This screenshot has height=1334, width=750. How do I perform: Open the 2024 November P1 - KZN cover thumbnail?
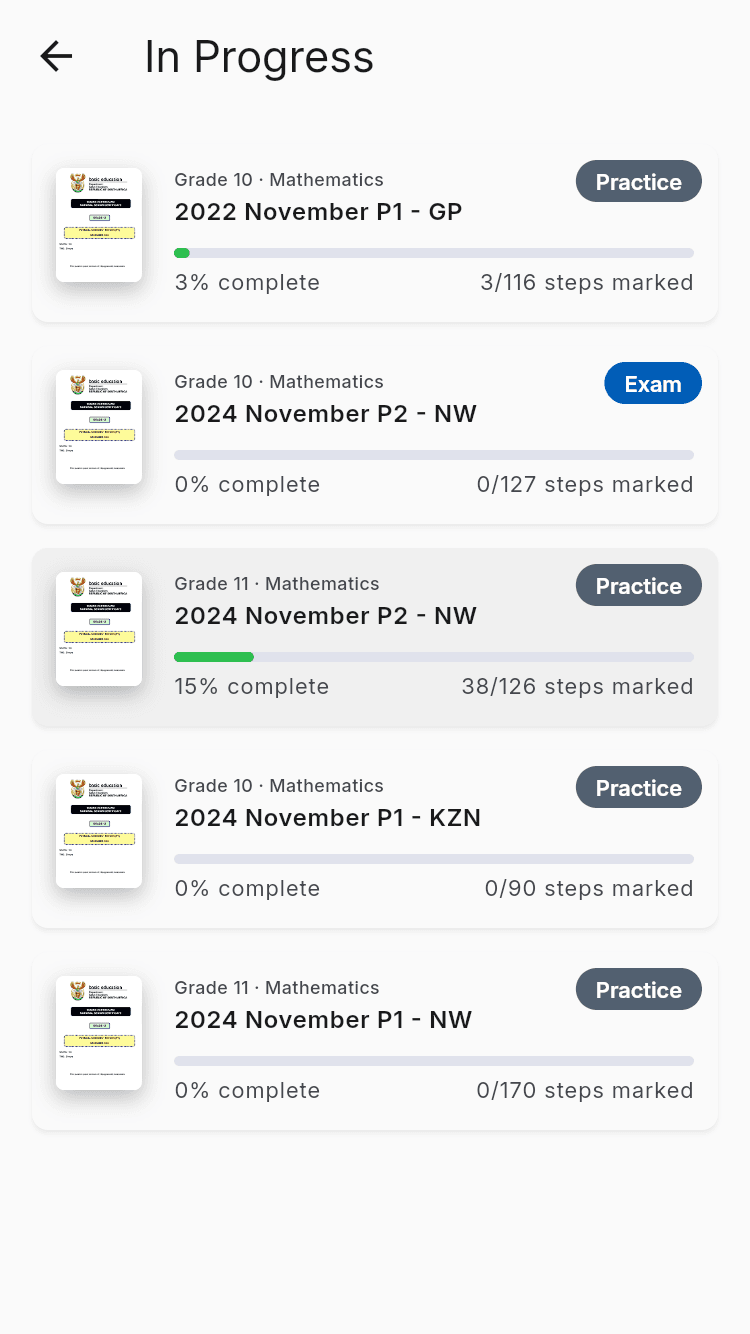click(98, 830)
